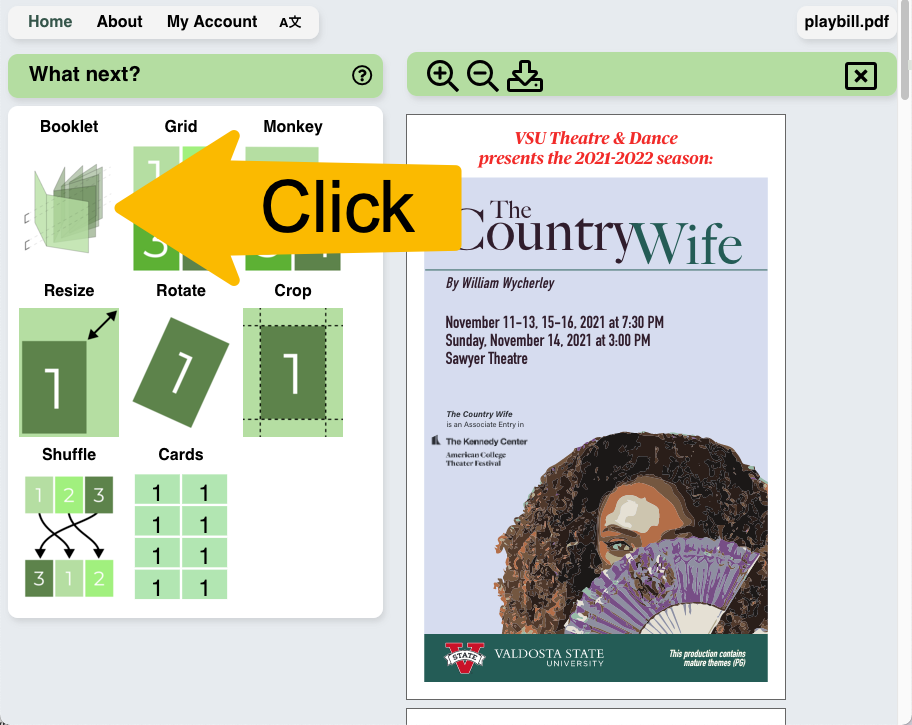Screen dimensions: 912x725
Task: Download the PDF file
Action: [x=525, y=76]
